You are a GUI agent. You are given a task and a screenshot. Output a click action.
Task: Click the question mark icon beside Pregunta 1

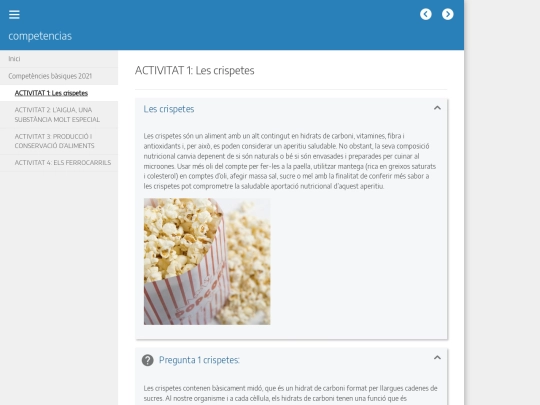[x=148, y=360]
